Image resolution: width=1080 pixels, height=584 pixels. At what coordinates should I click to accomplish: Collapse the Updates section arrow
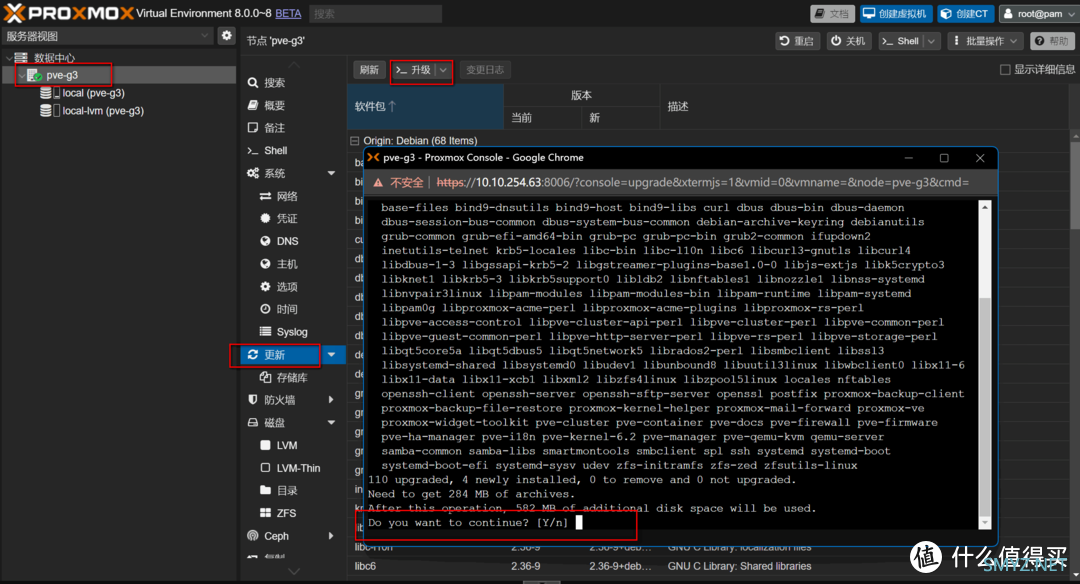coord(331,355)
